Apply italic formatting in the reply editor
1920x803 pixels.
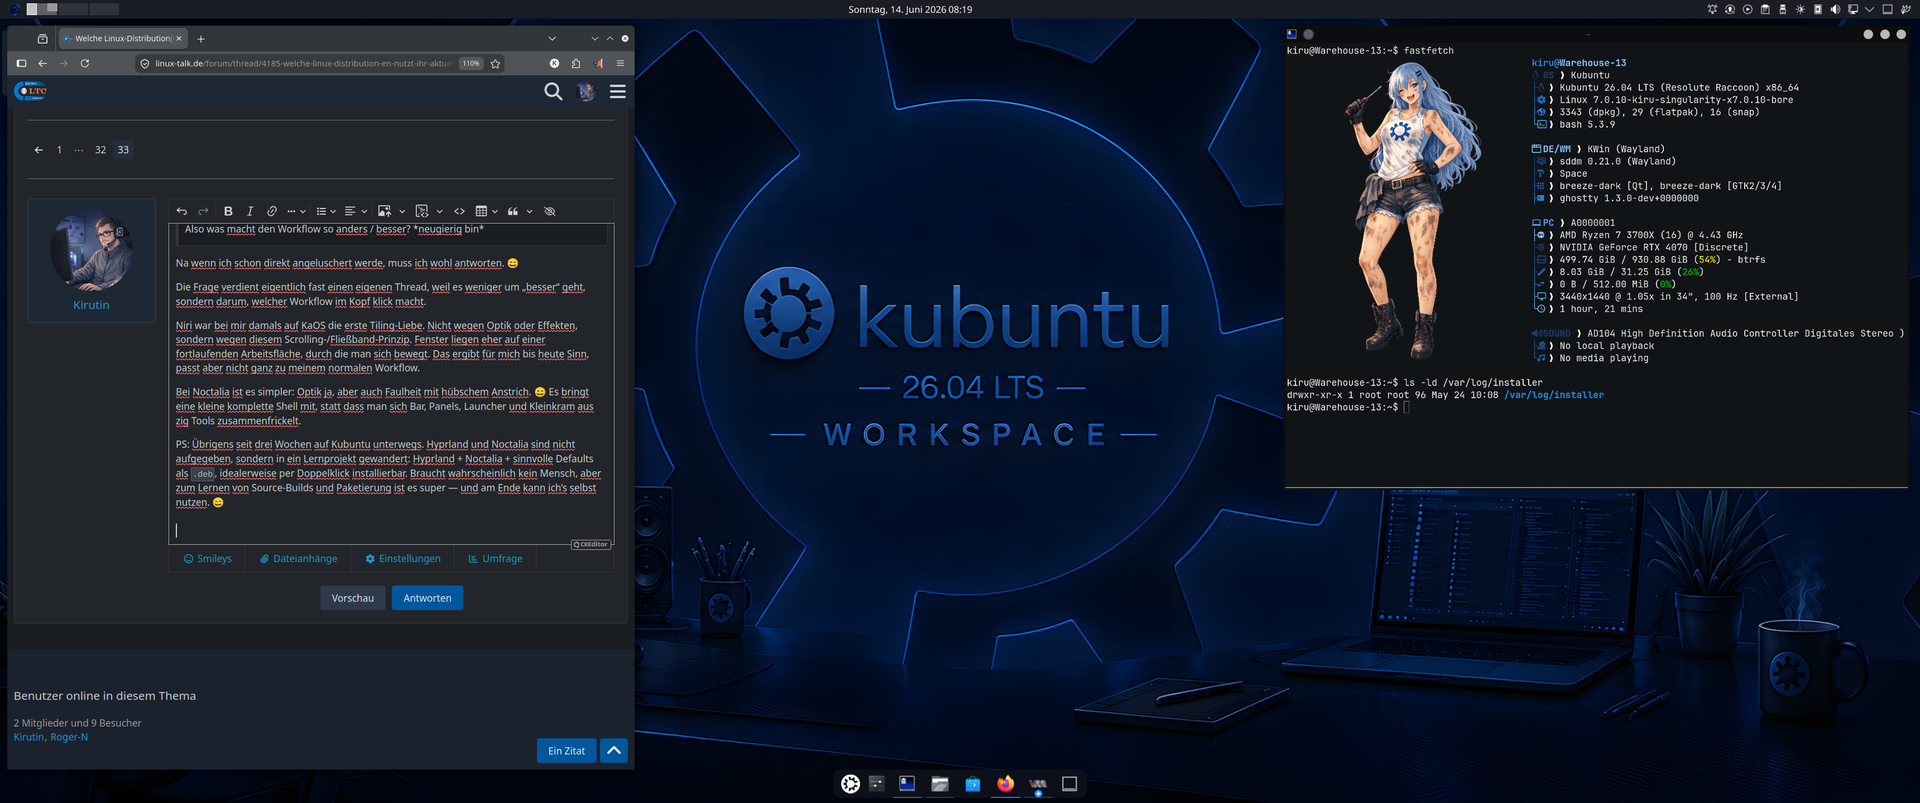coord(250,211)
